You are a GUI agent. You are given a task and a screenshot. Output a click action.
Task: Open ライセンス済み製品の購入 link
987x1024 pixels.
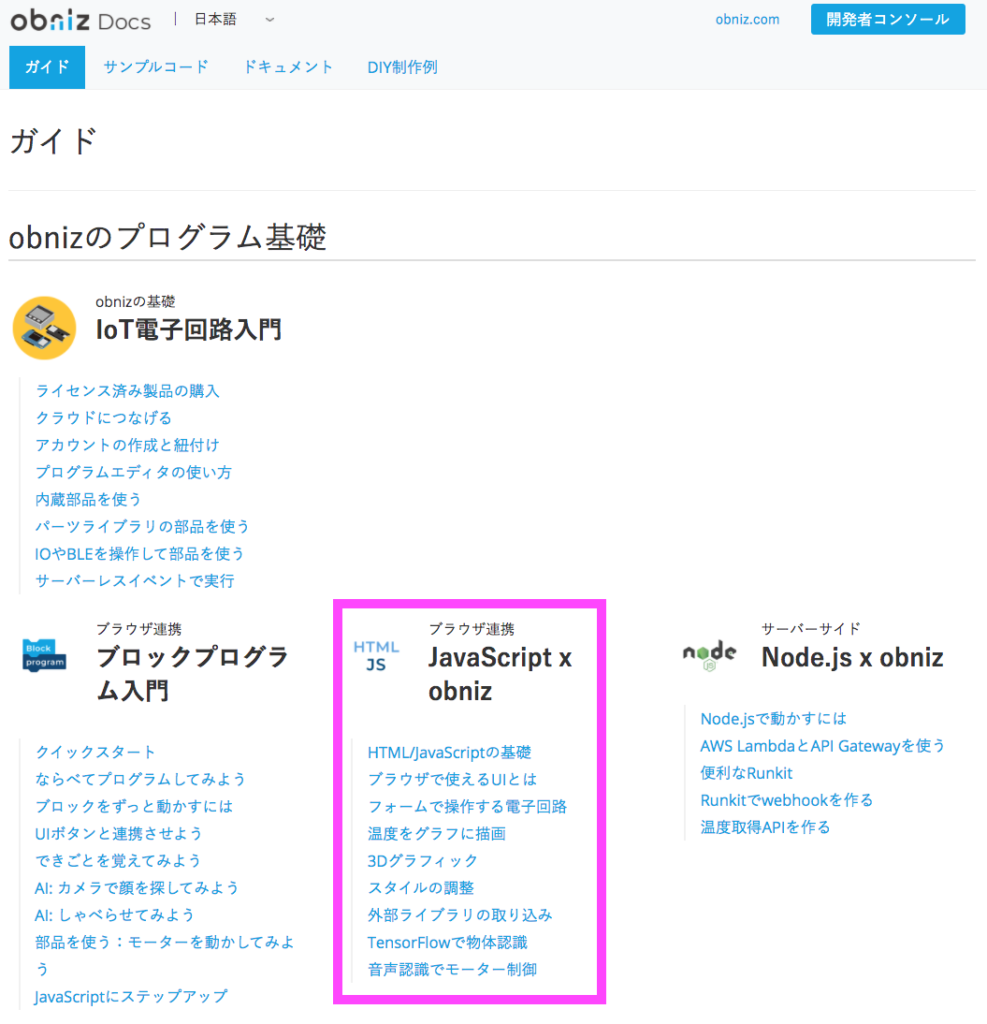coord(127,391)
